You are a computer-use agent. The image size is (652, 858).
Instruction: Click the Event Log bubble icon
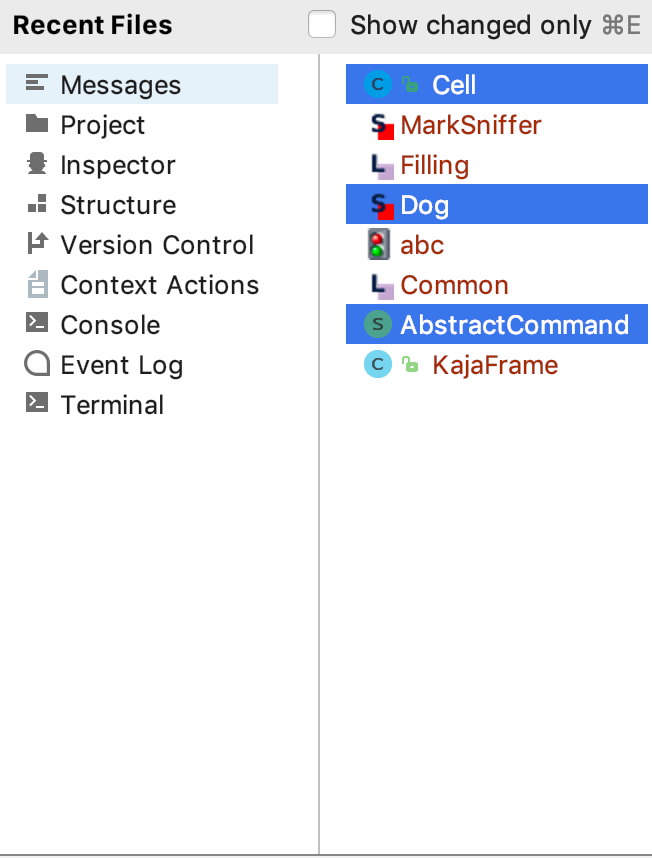pos(32,365)
